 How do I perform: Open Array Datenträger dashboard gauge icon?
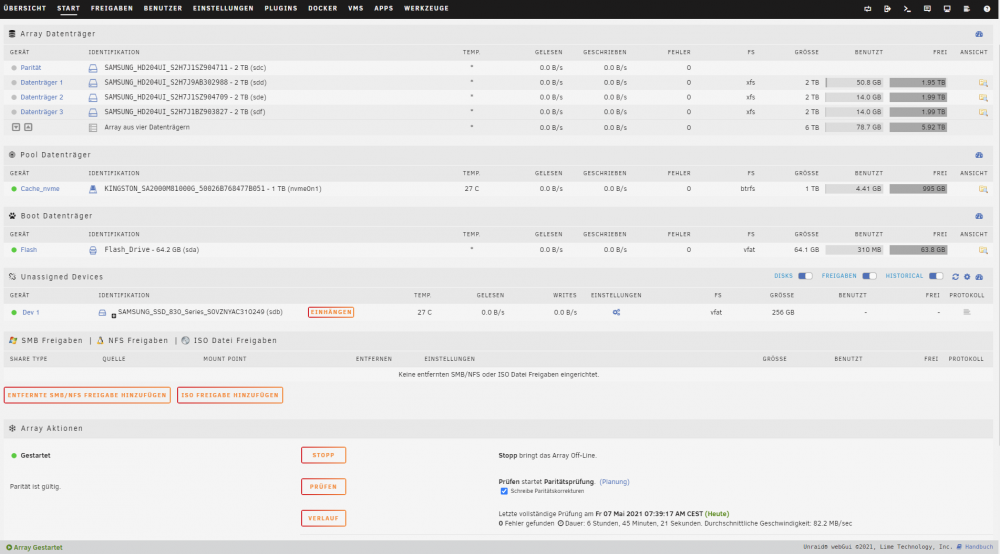pos(979,34)
